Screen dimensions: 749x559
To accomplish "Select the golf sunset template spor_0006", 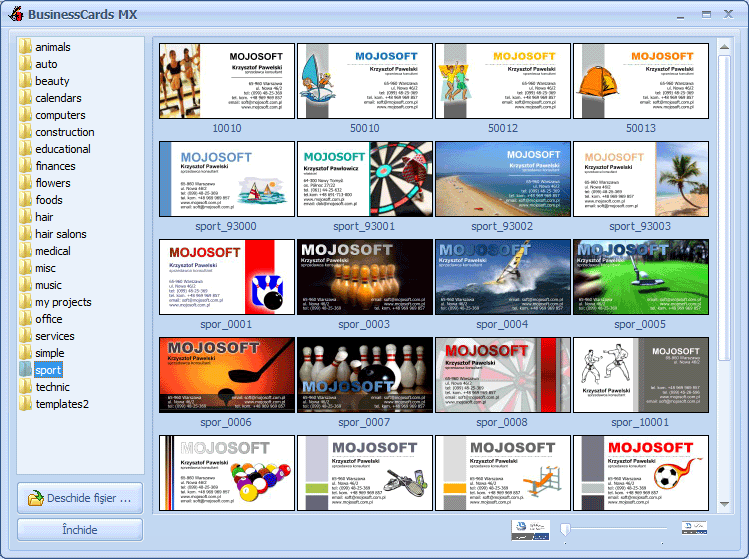I will pyautogui.click(x=227, y=375).
